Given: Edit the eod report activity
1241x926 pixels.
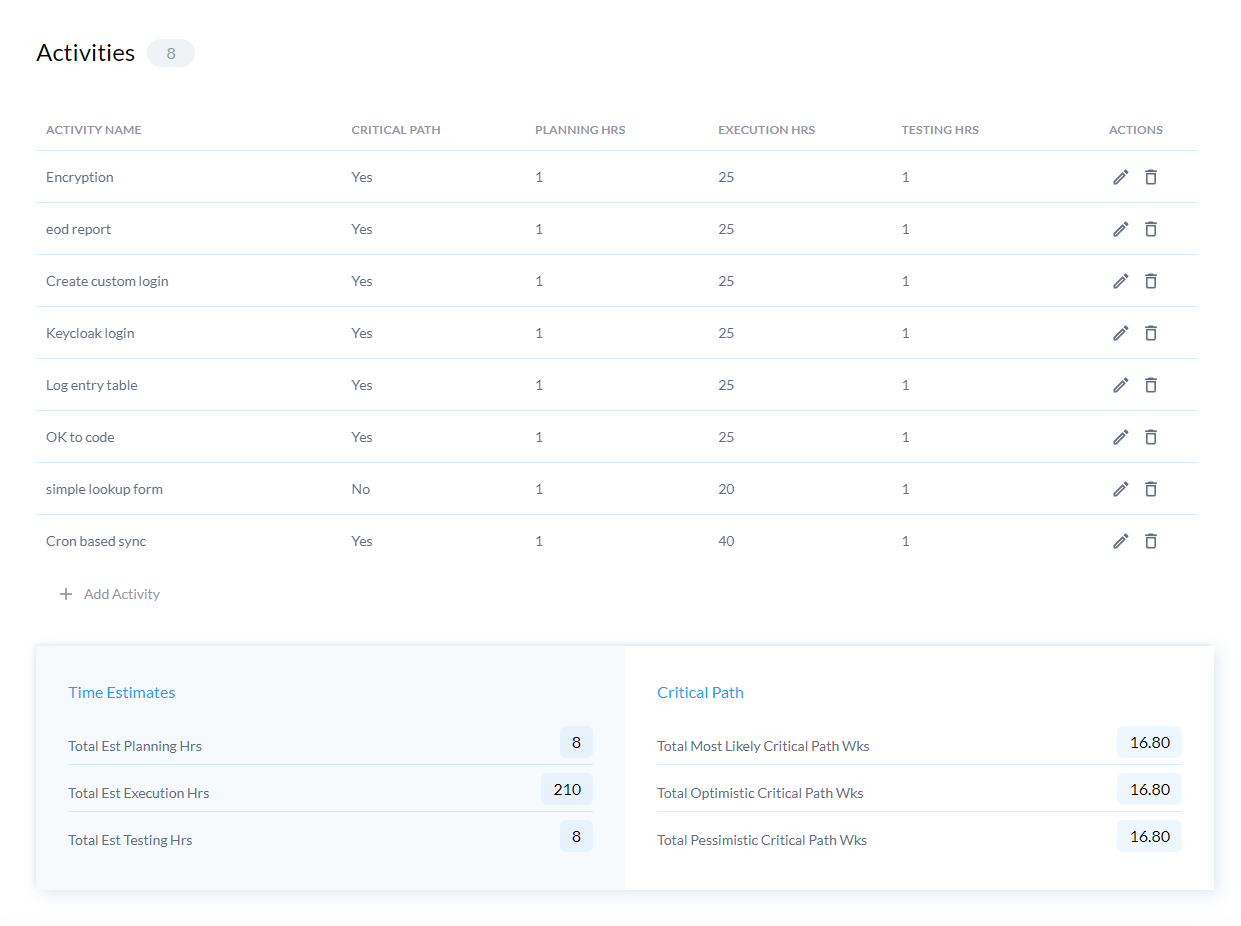Looking at the screenshot, I should (x=1120, y=229).
